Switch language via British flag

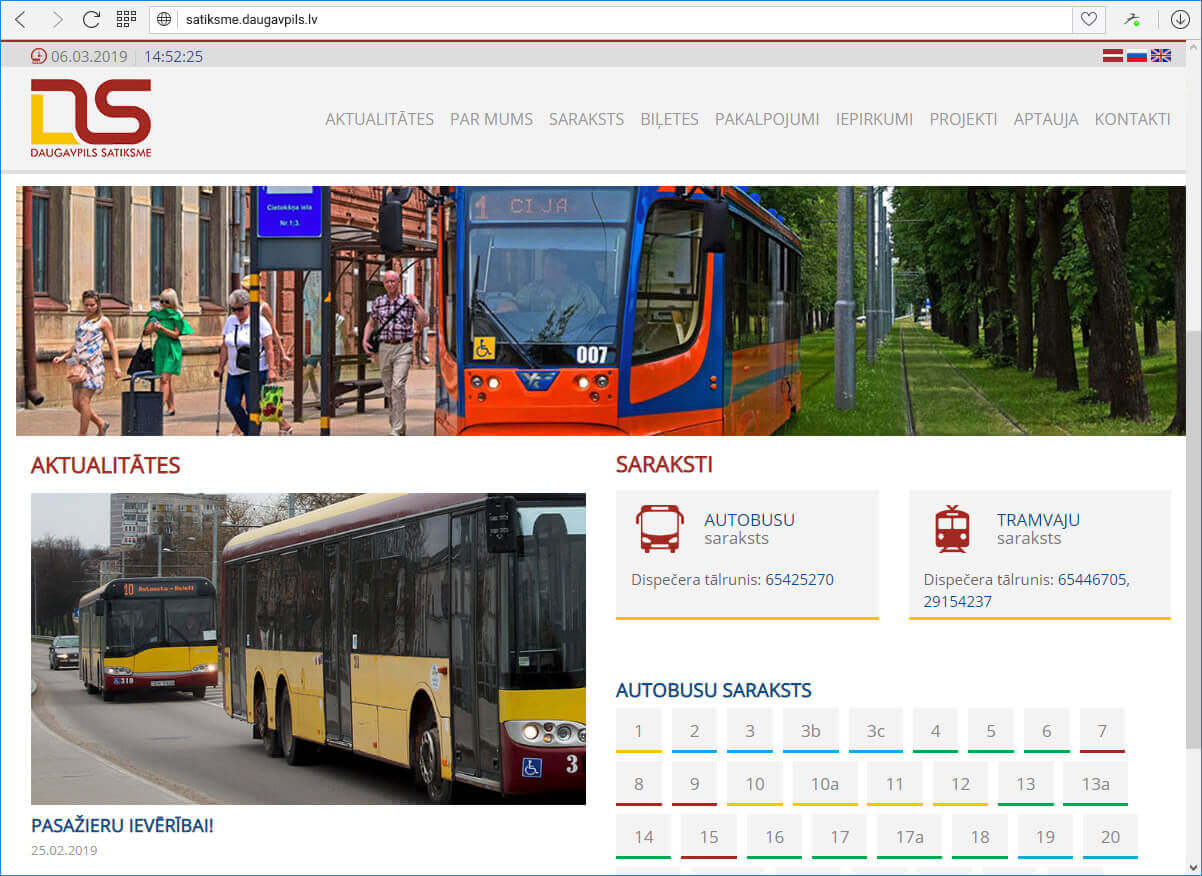(1161, 56)
